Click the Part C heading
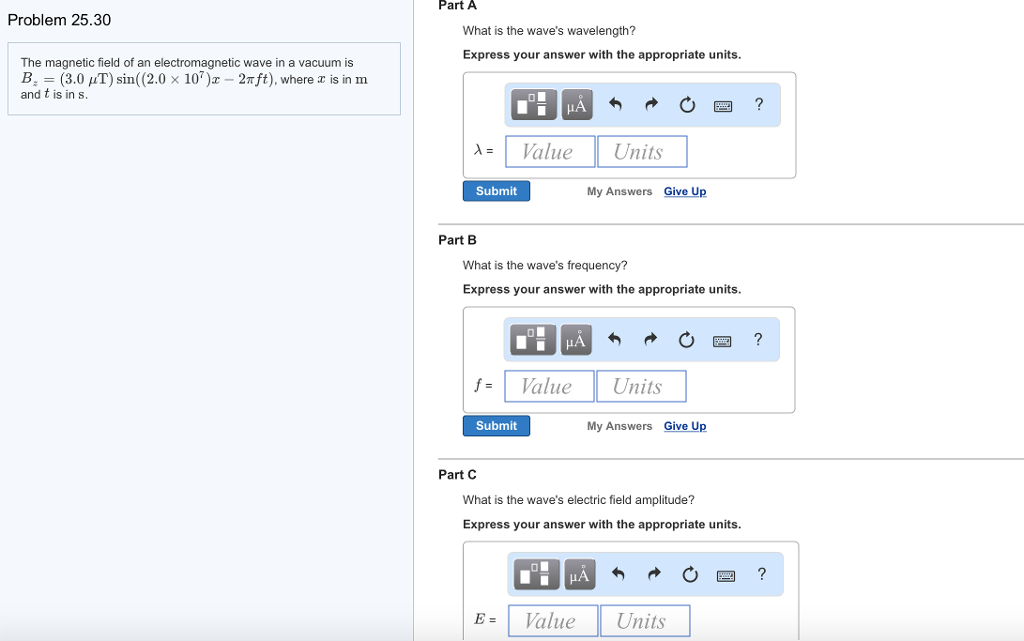The width and height of the screenshot is (1024, 641). [457, 475]
